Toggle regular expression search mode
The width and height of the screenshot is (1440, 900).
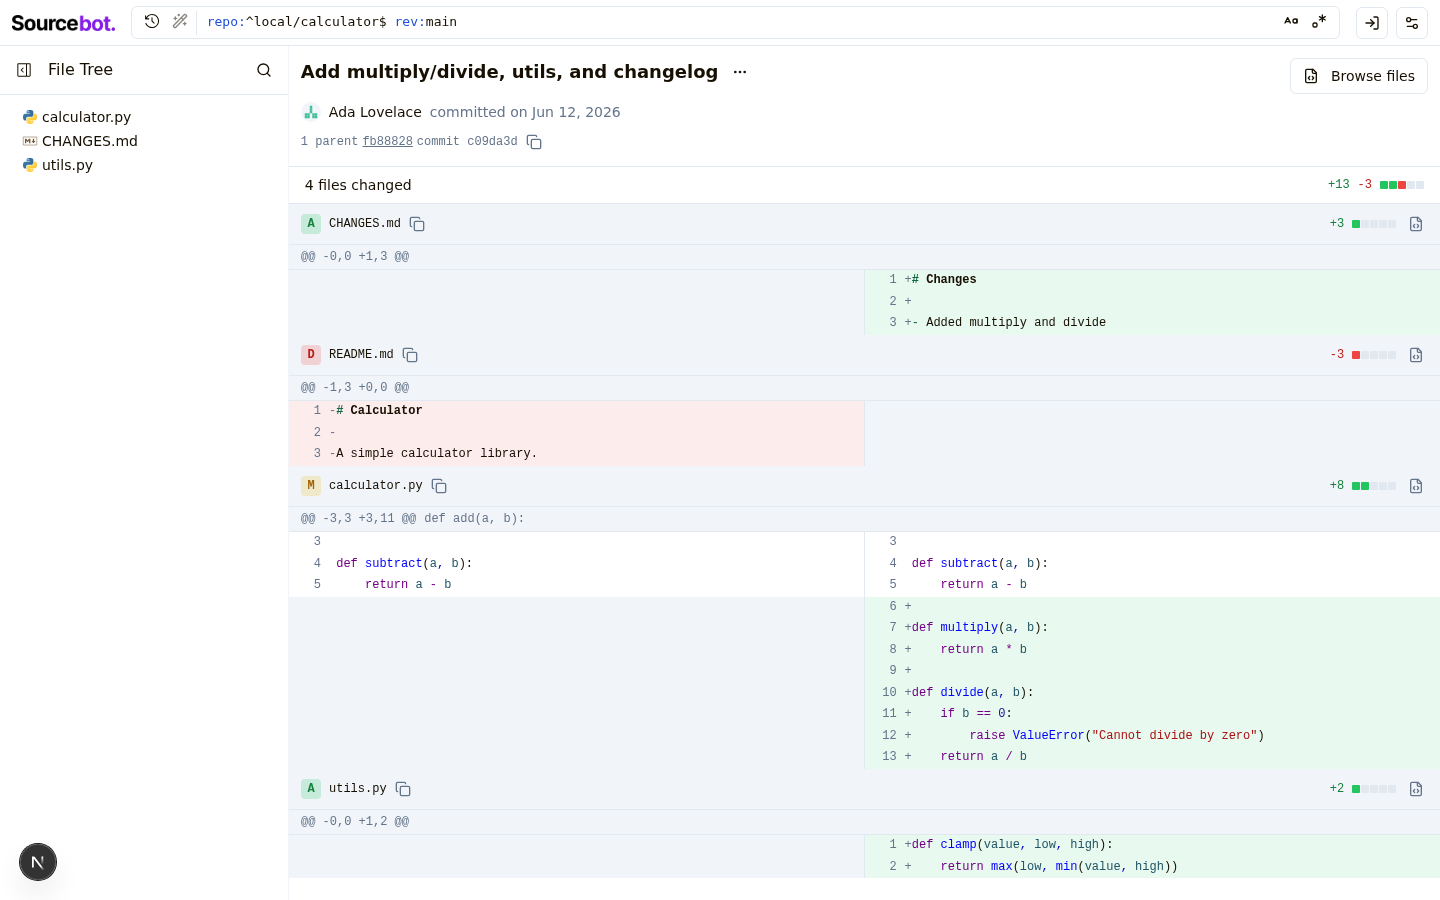1319,21
